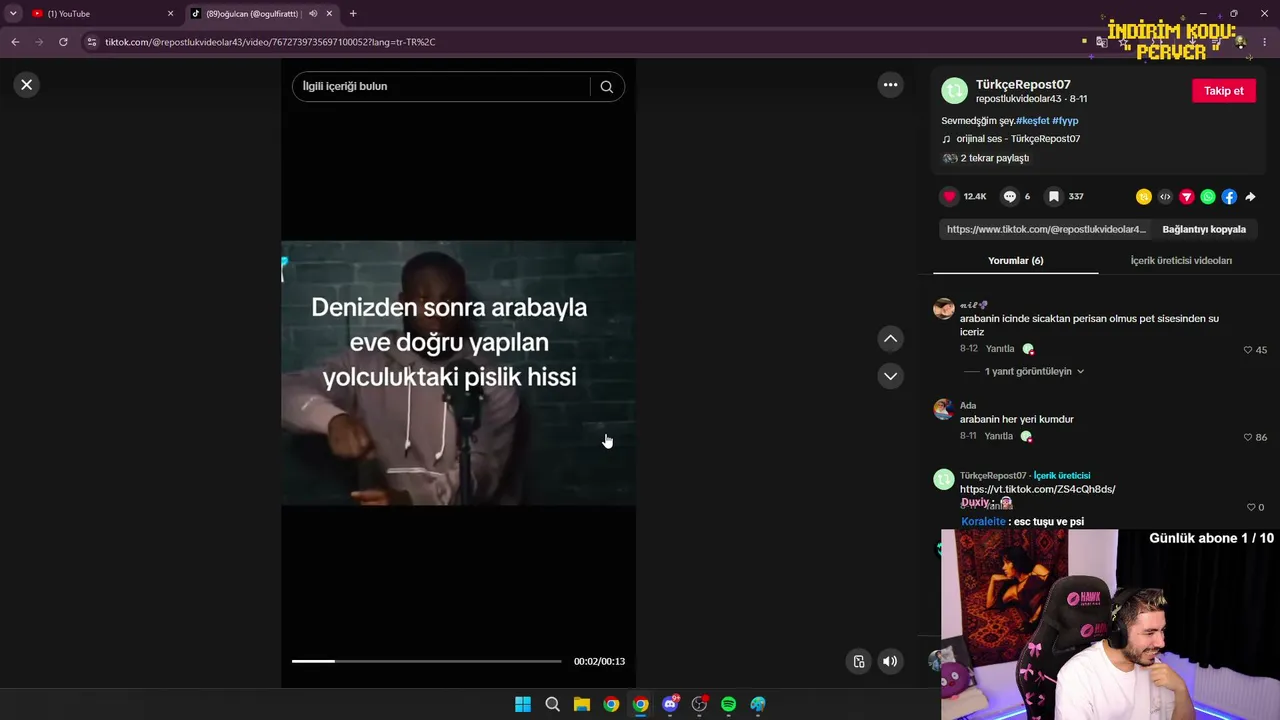Like the video with the heart icon
1280x720 pixels.
tap(950, 197)
